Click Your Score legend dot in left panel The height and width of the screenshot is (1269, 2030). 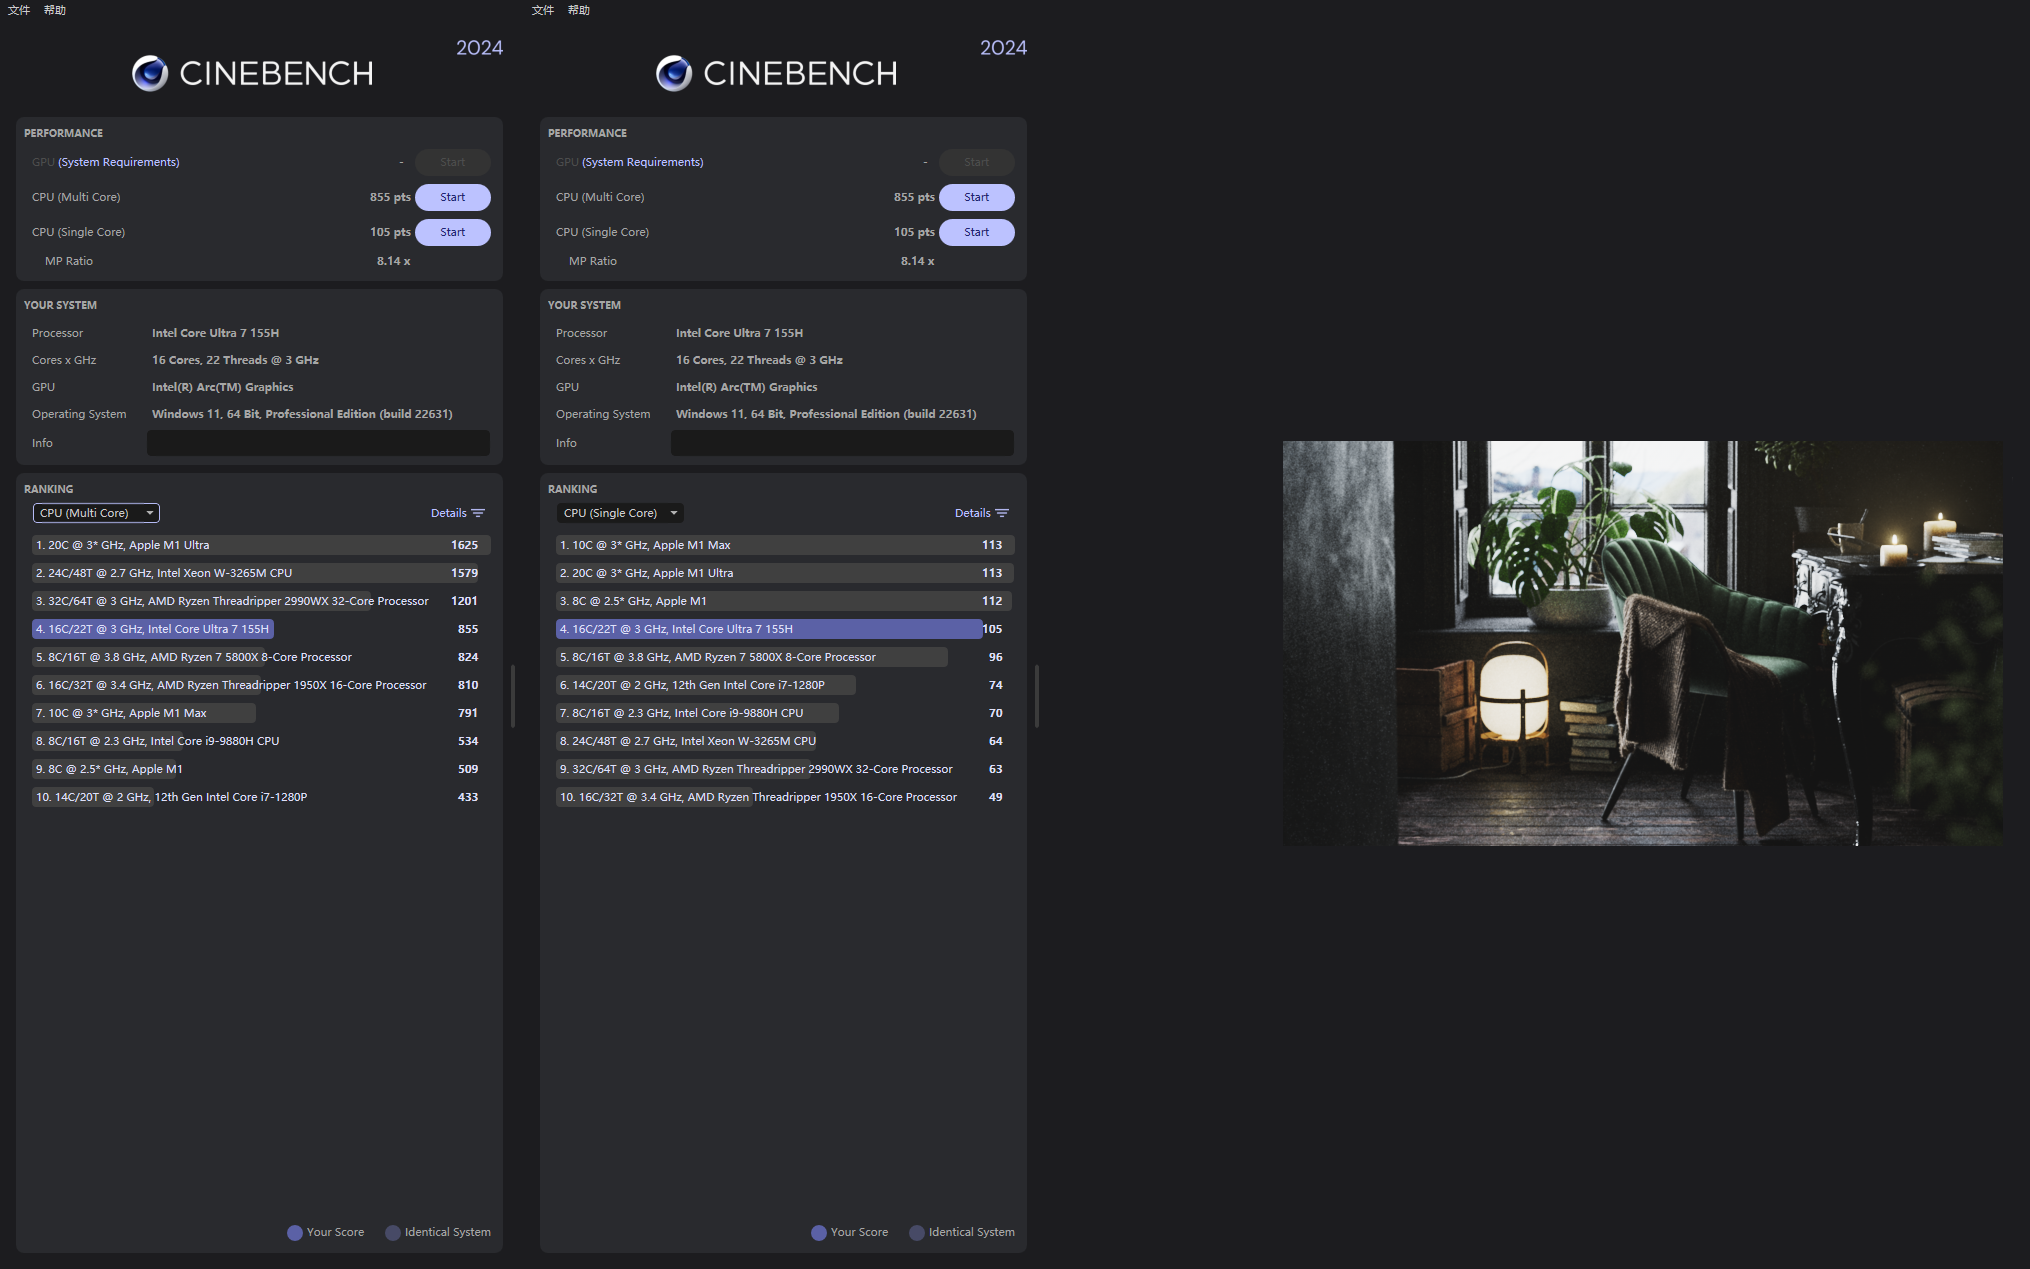tap(295, 1233)
